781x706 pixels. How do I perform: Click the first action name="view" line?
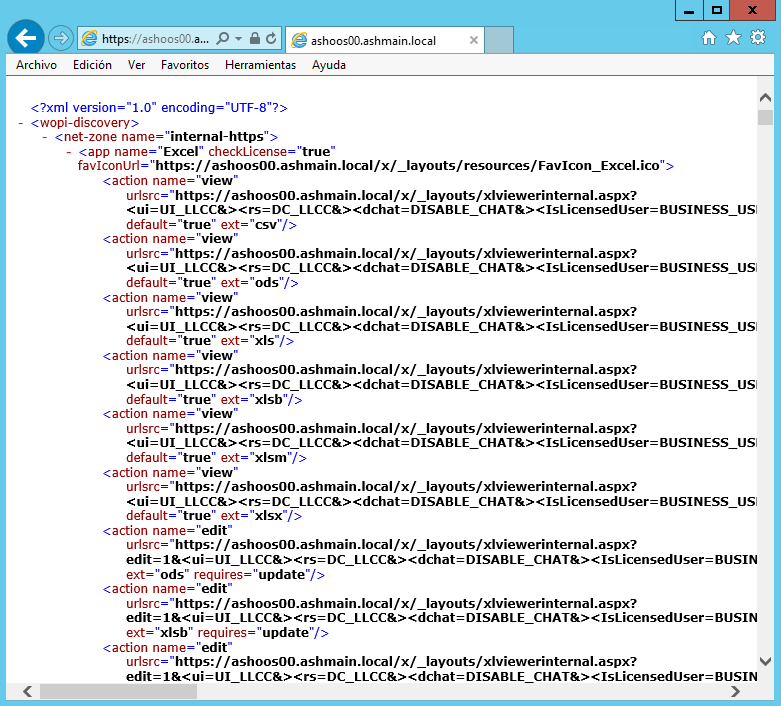[x=170, y=180]
